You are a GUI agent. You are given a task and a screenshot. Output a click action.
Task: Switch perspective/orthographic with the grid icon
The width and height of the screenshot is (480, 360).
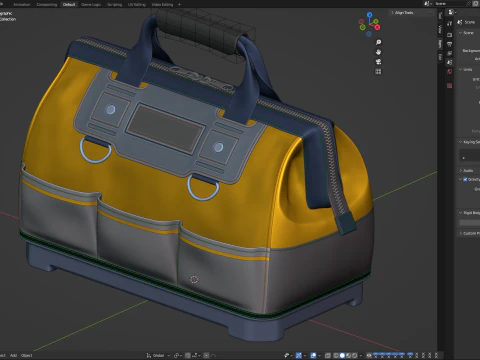coord(378,71)
